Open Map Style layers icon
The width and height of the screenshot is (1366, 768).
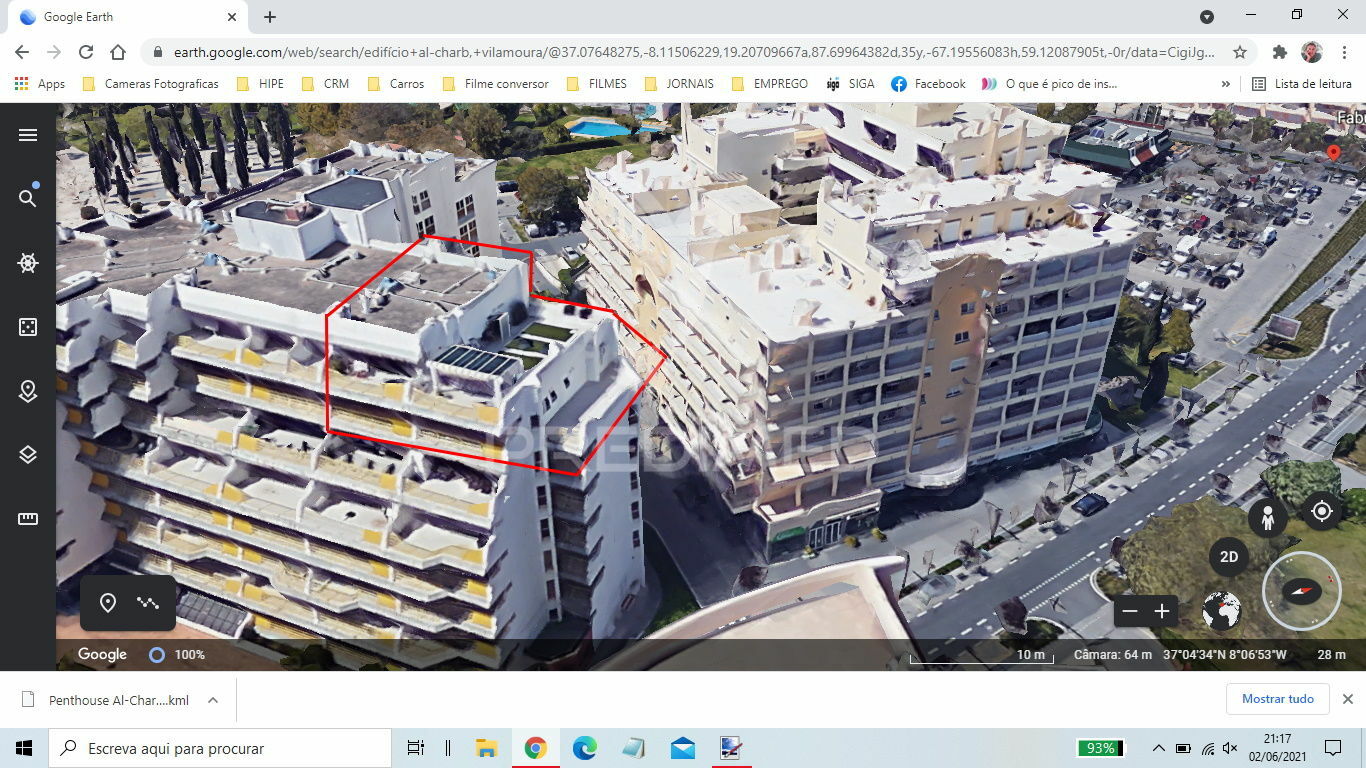pos(28,455)
